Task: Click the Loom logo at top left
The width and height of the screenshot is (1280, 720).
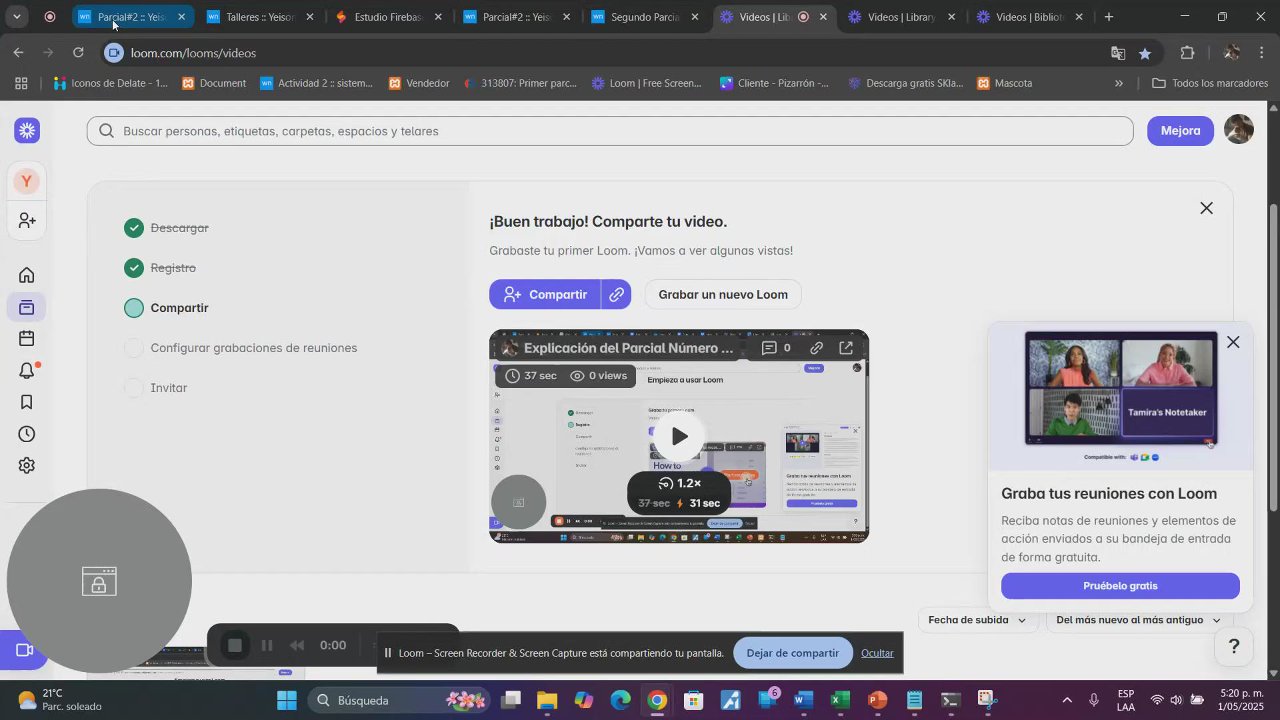Action: click(x=27, y=130)
